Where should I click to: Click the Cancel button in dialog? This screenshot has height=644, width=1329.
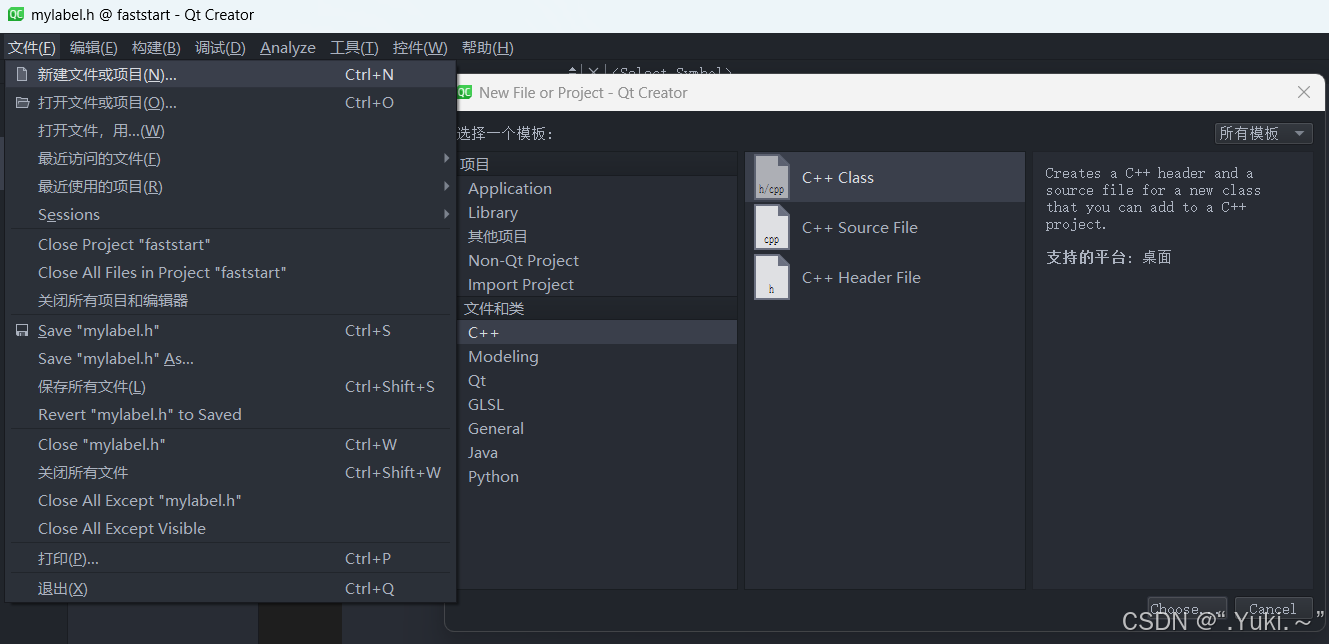click(1273, 609)
